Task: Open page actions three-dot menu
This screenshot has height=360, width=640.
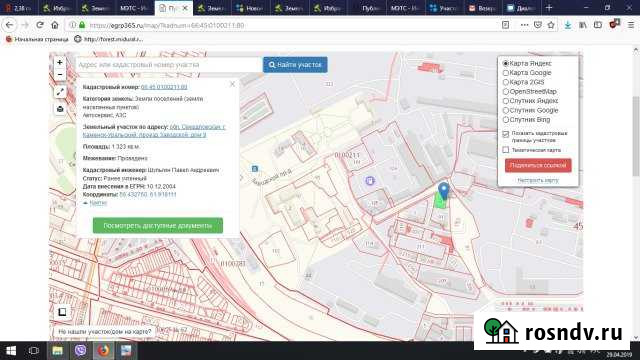Action: pos(524,25)
